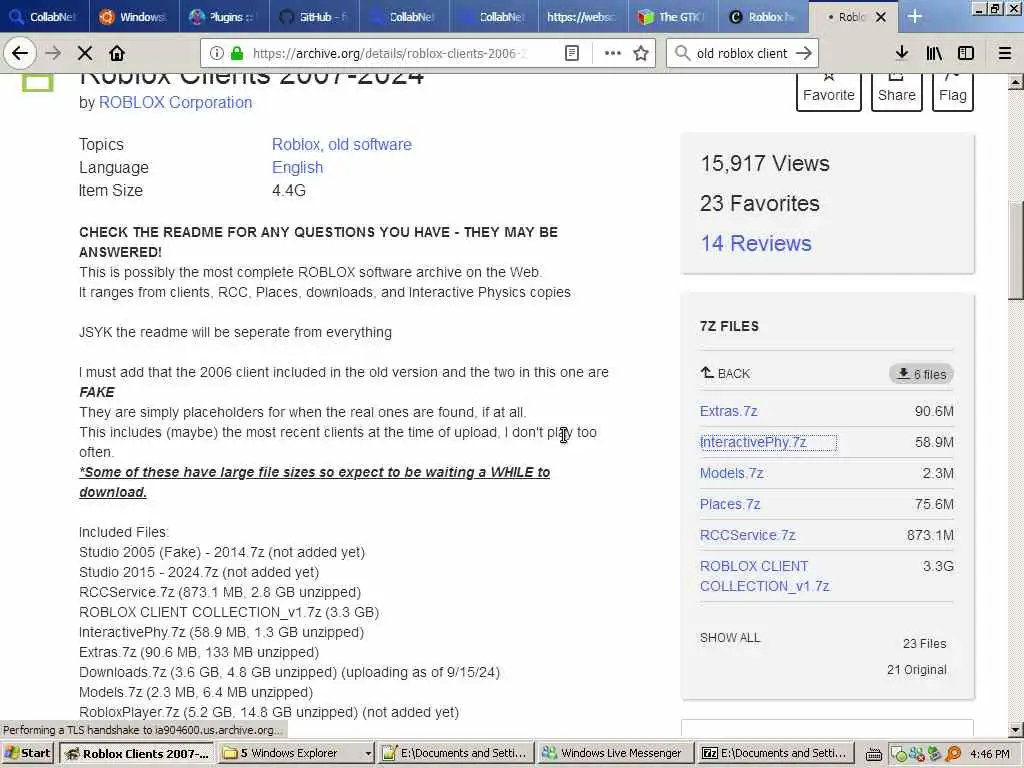Switch to Roblox Clients 2007 taskbar button
The height and width of the screenshot is (768, 1024).
point(136,753)
